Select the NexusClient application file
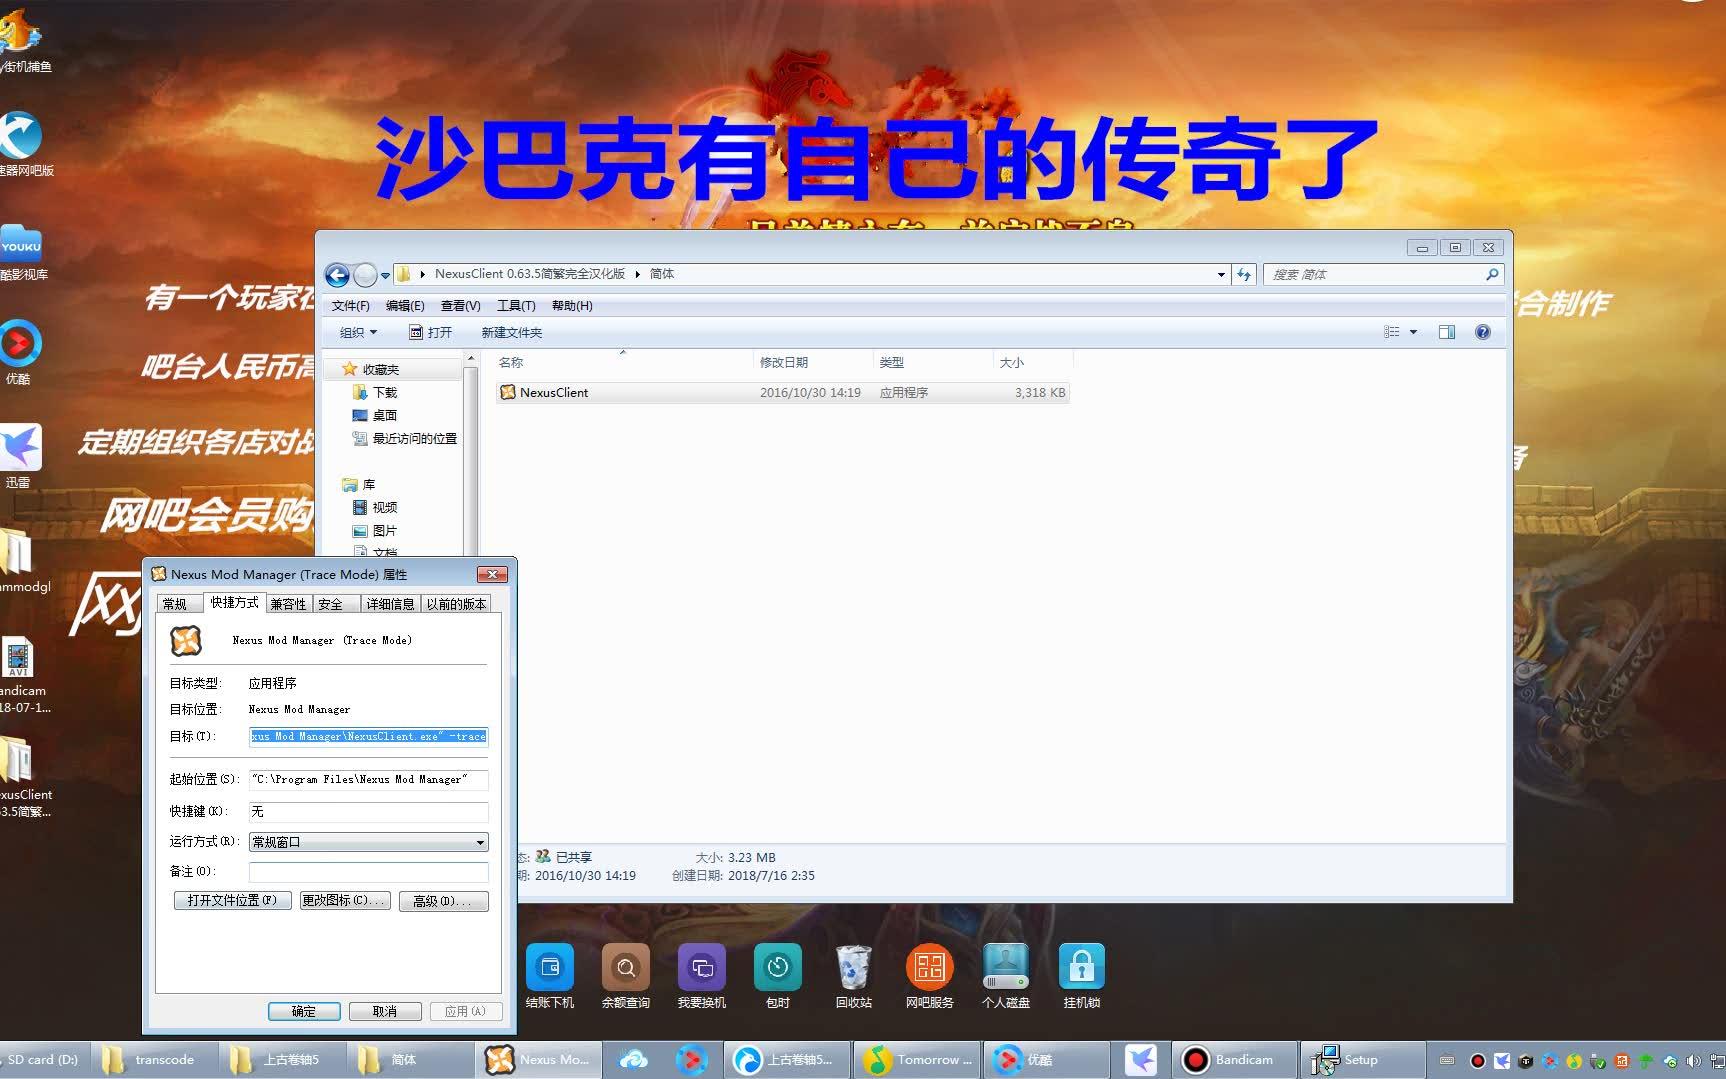The width and height of the screenshot is (1726, 1079). pyautogui.click(x=783, y=392)
